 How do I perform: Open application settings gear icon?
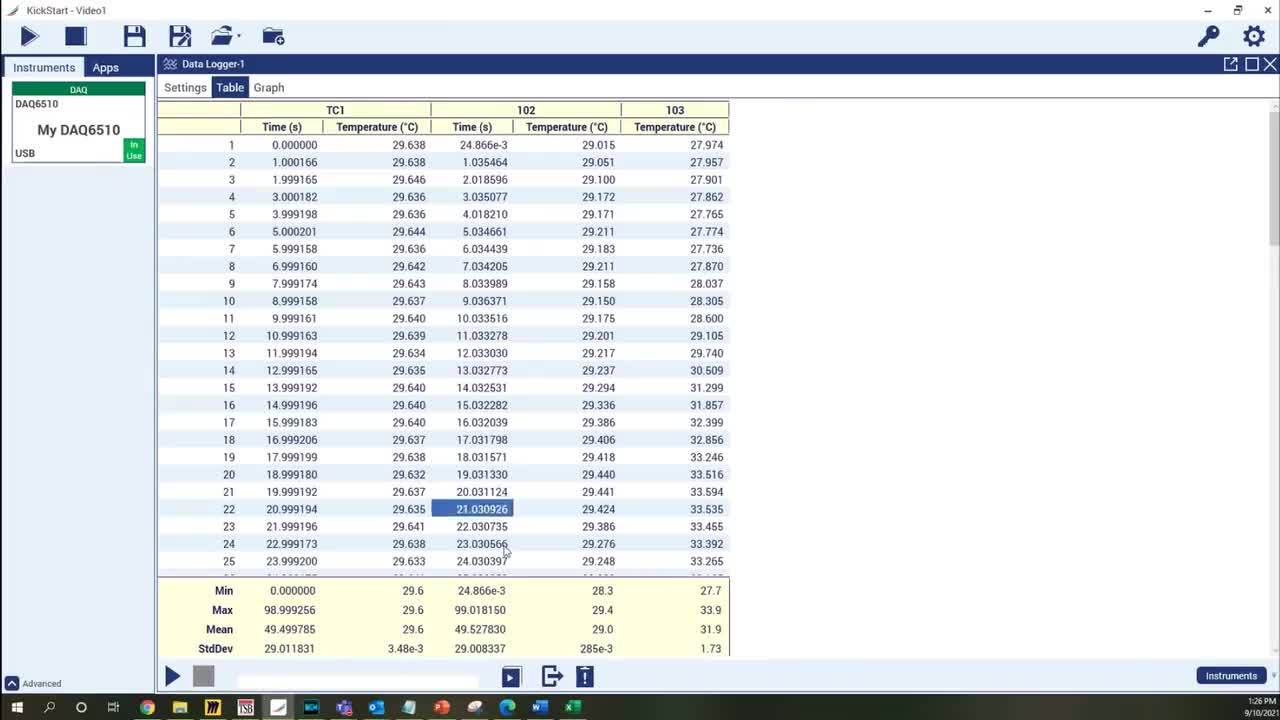tap(1254, 37)
